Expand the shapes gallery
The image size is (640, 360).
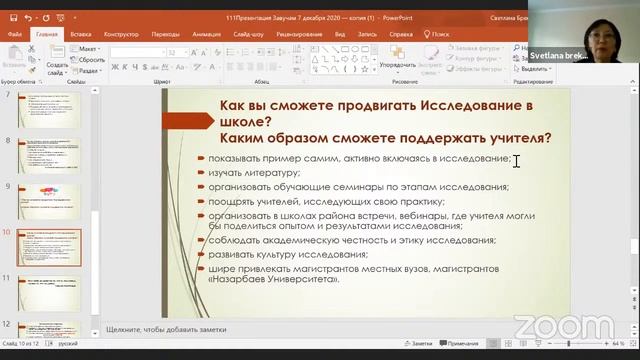(x=374, y=69)
